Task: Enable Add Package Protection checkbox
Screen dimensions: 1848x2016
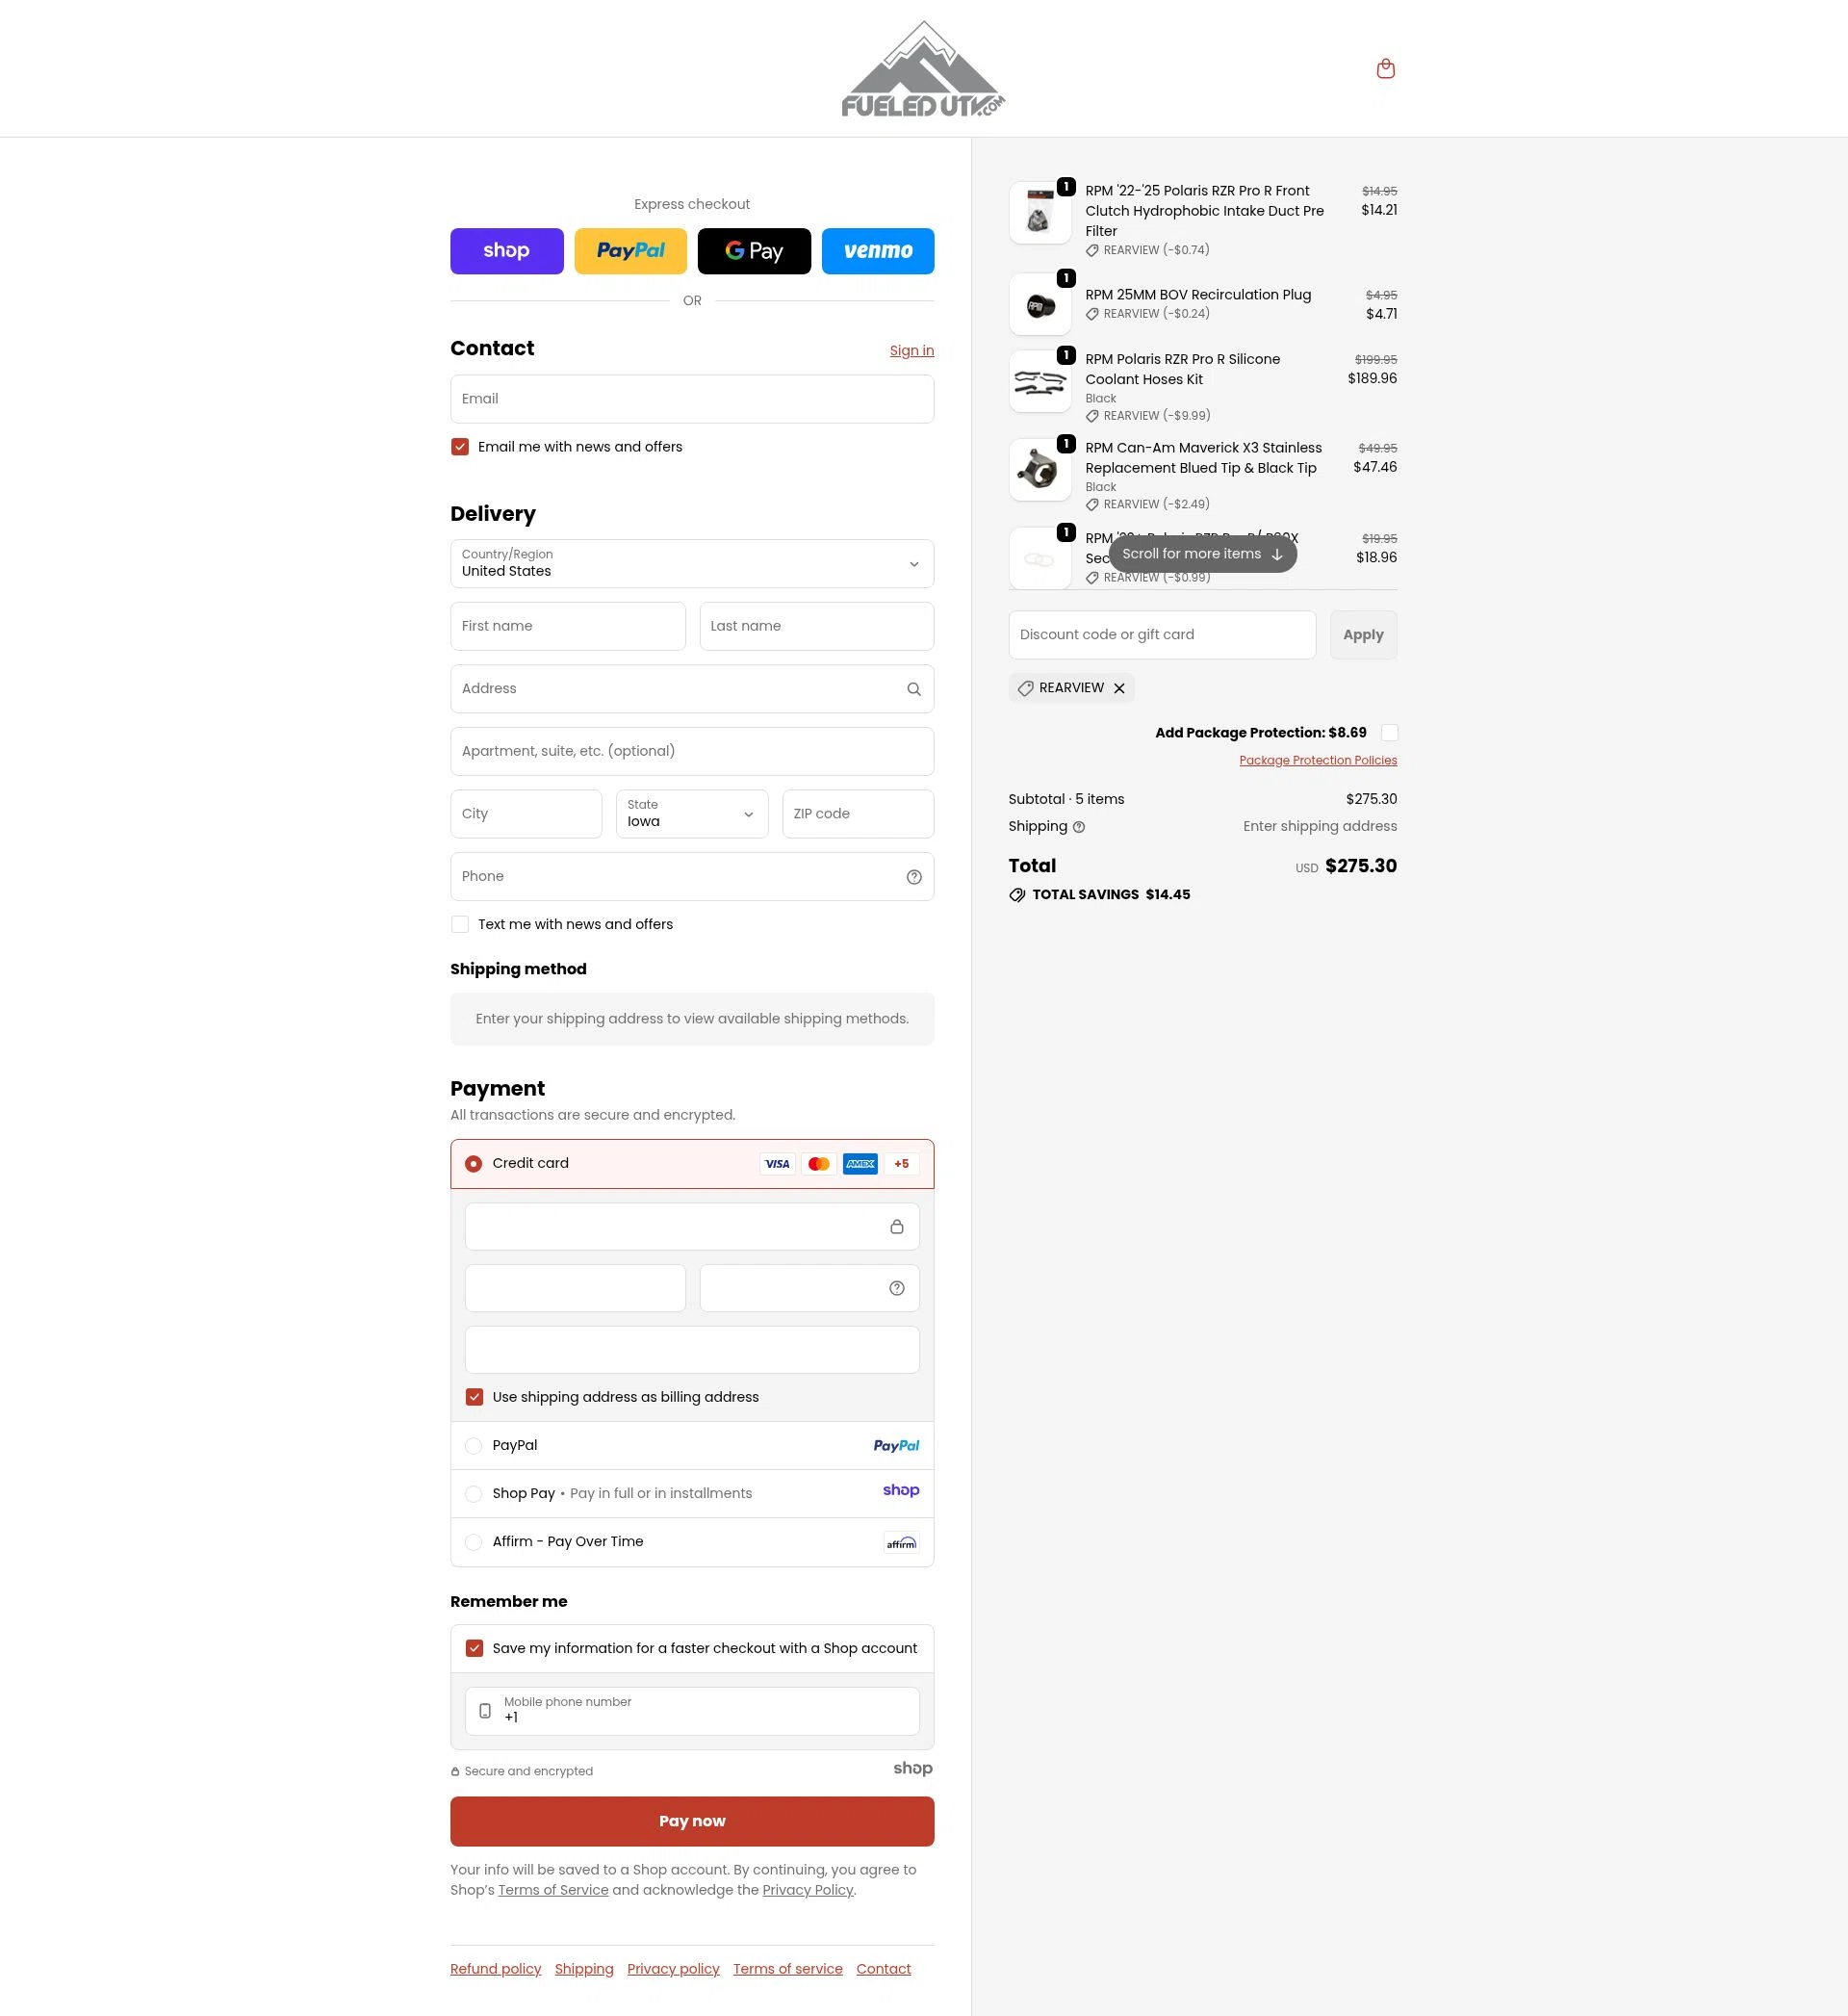Action: (1389, 733)
